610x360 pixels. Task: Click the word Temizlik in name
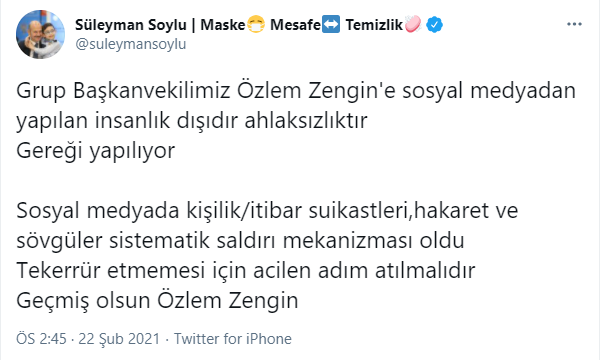(374, 25)
